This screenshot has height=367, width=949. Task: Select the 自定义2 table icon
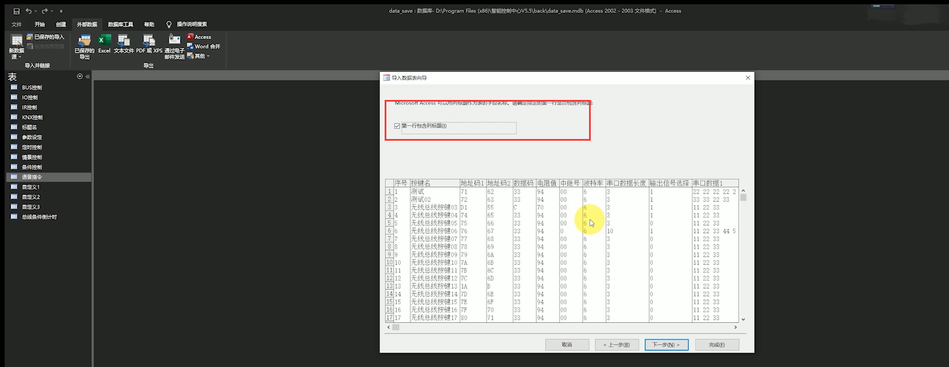click(x=14, y=197)
